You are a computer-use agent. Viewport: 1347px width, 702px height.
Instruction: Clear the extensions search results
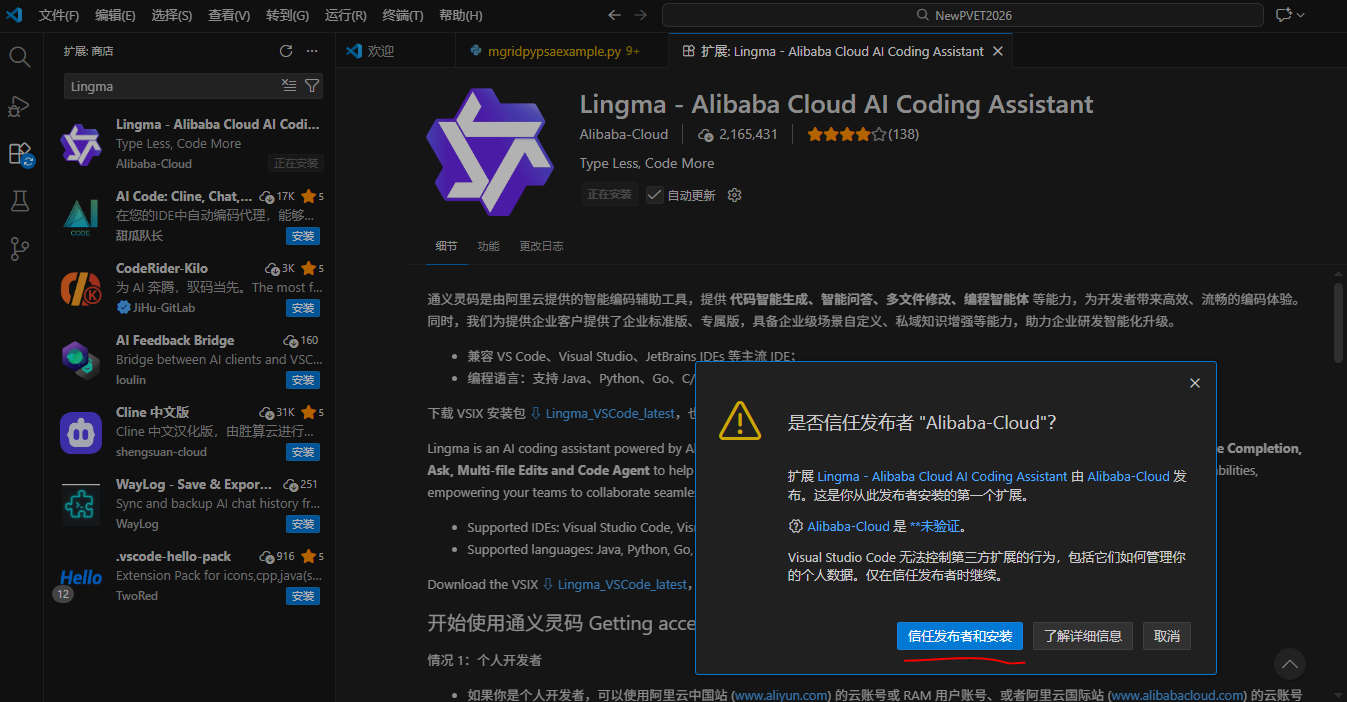pos(289,86)
